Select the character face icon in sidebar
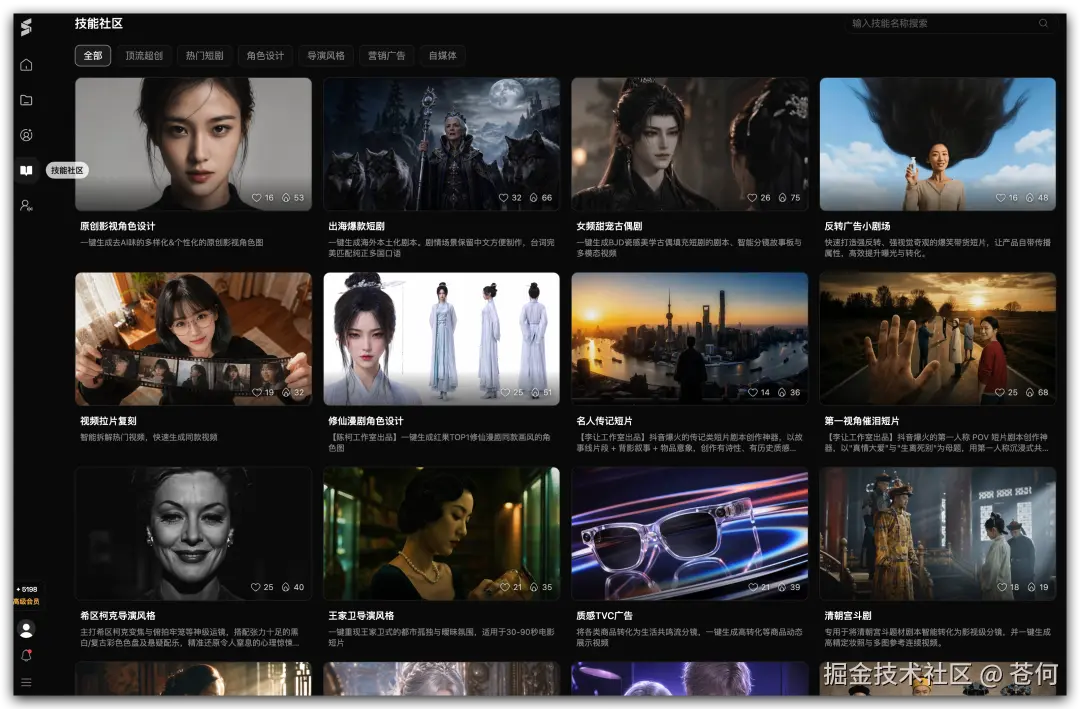 26,135
